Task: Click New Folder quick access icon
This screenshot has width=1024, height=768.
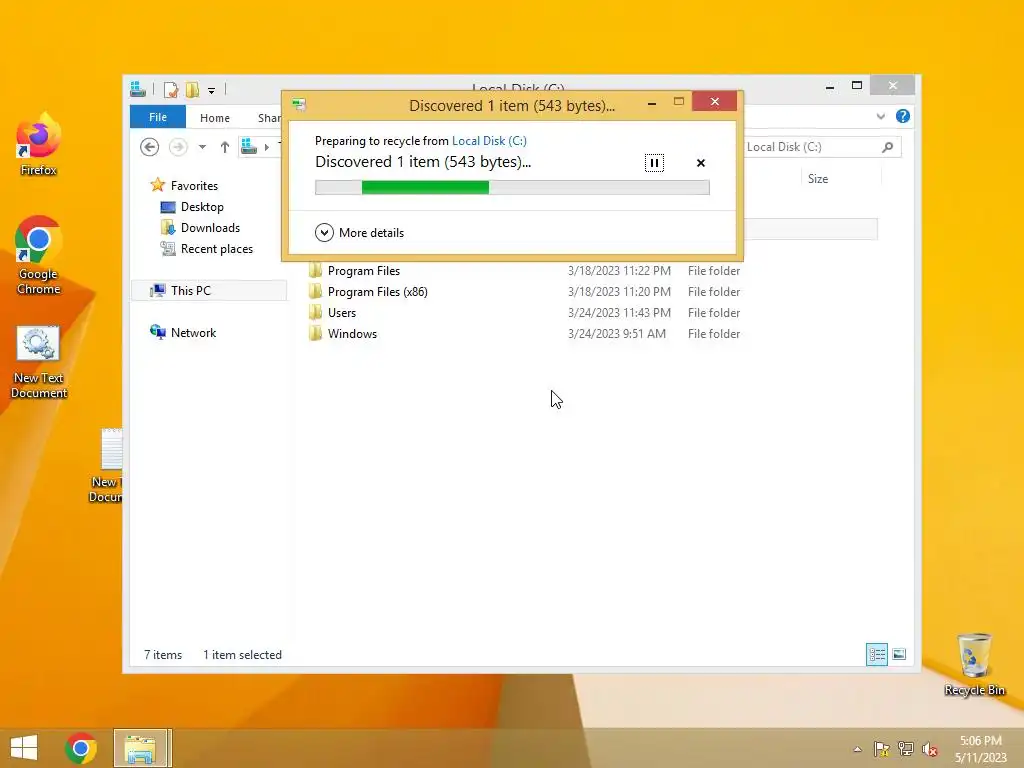Action: pos(192,89)
